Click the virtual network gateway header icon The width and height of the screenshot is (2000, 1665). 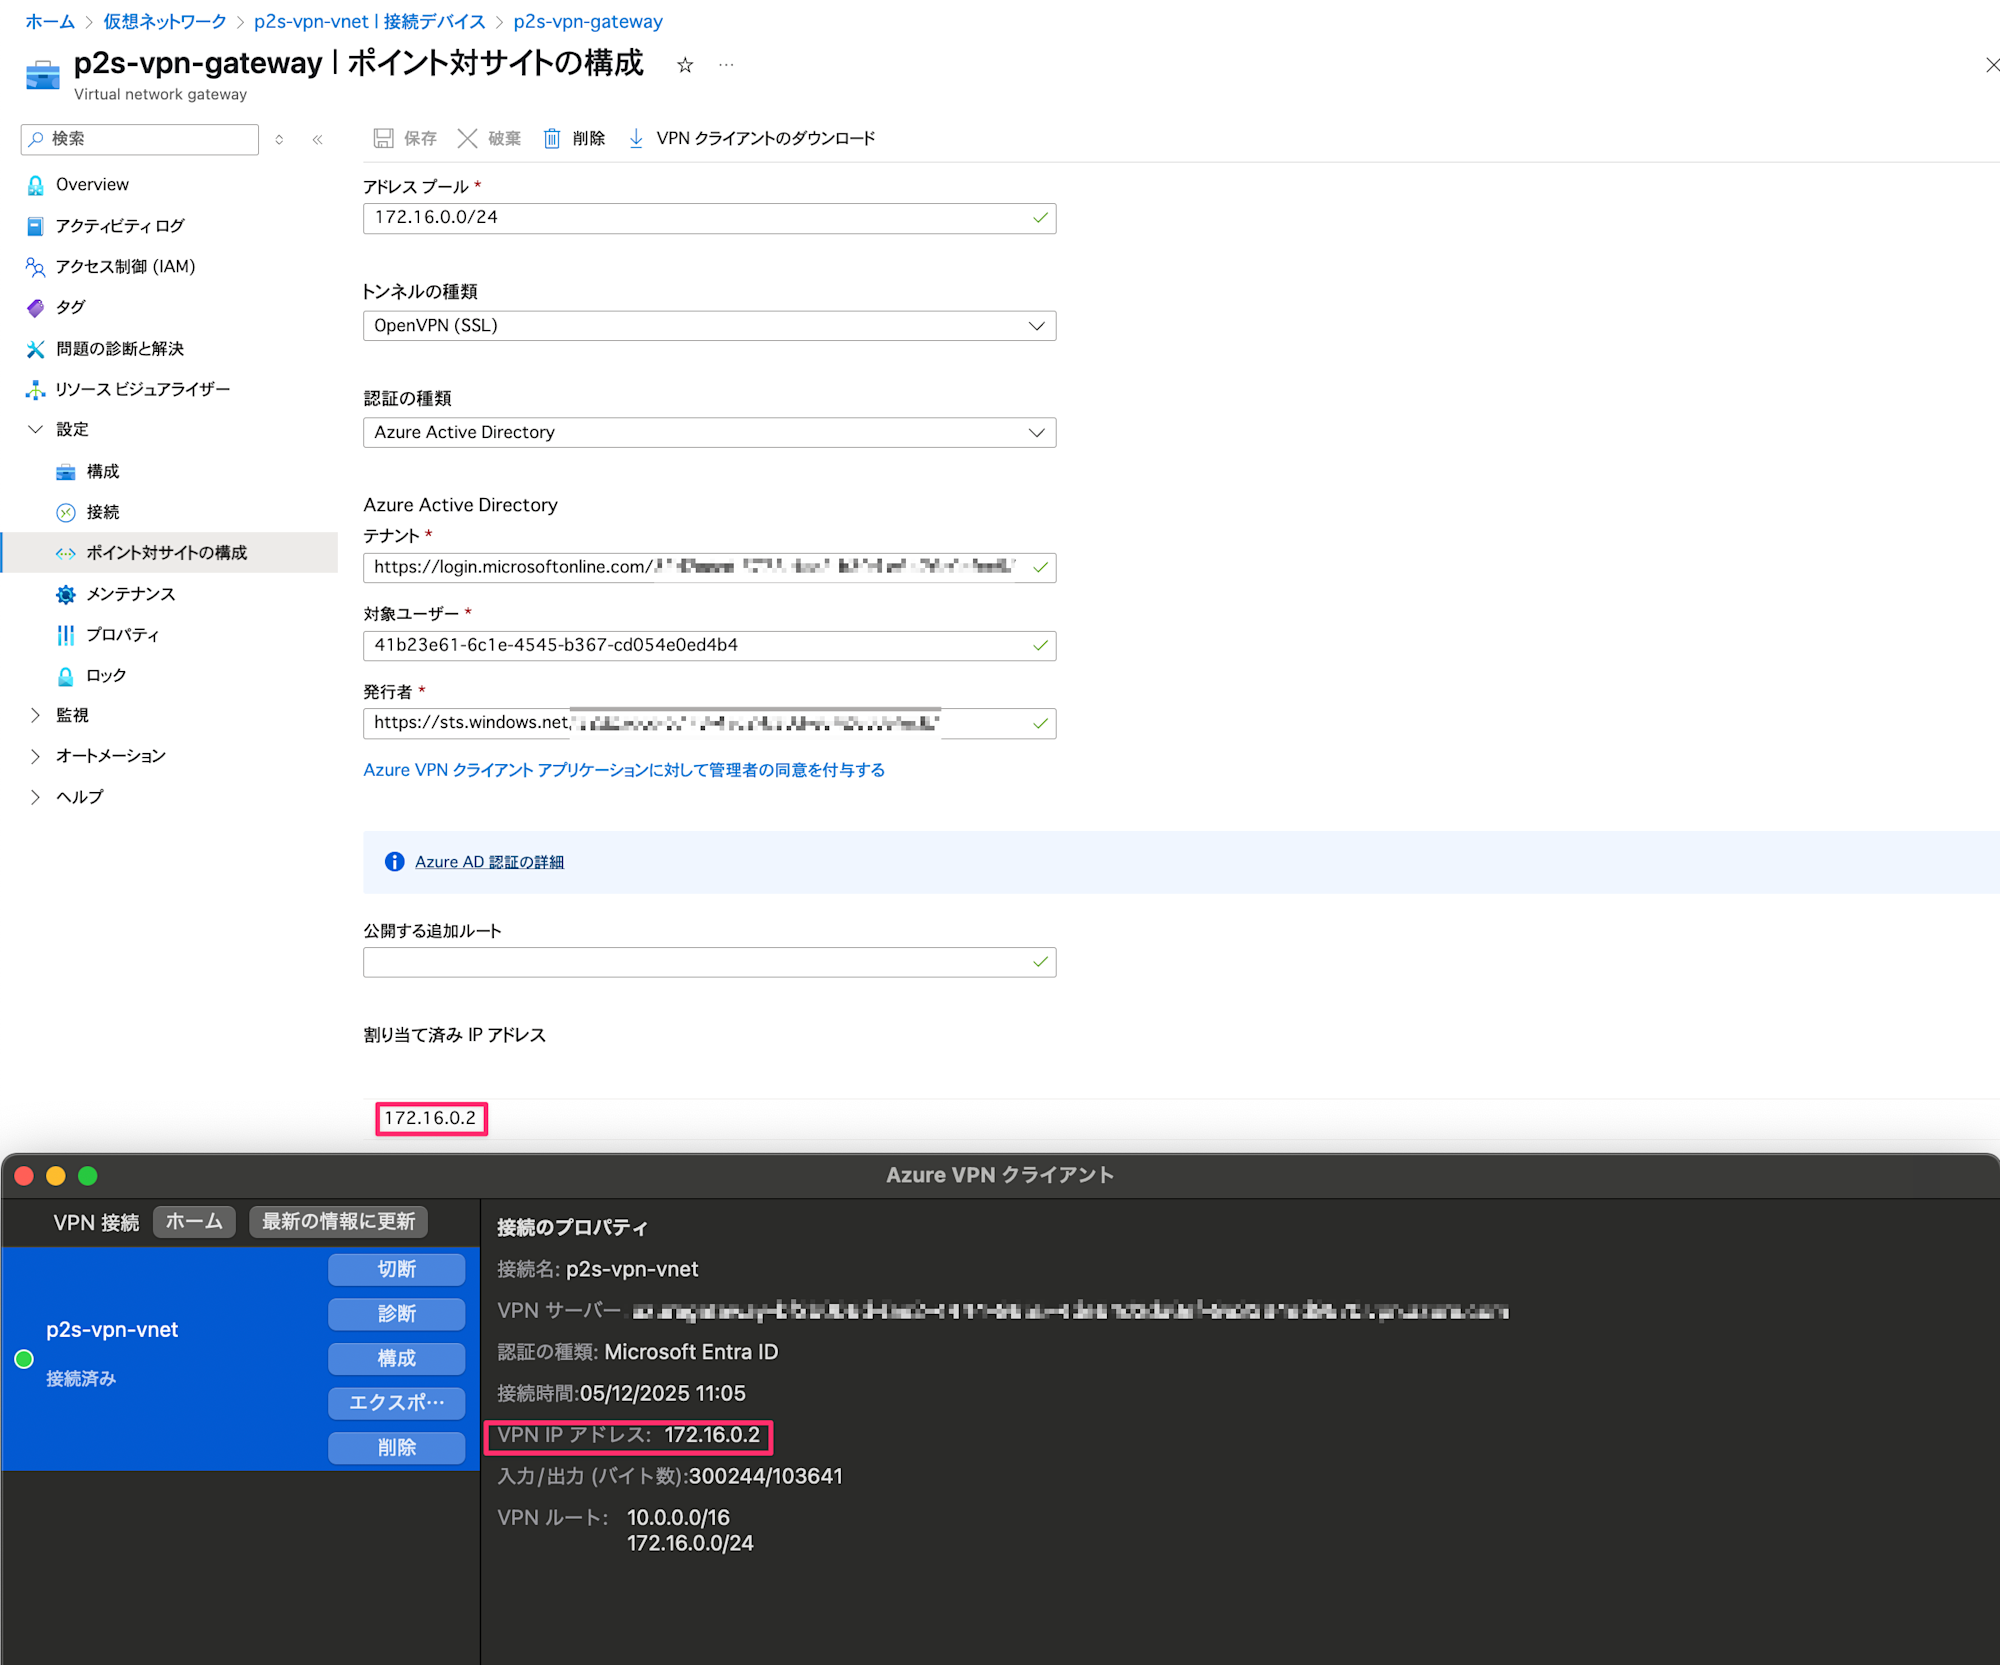43,75
